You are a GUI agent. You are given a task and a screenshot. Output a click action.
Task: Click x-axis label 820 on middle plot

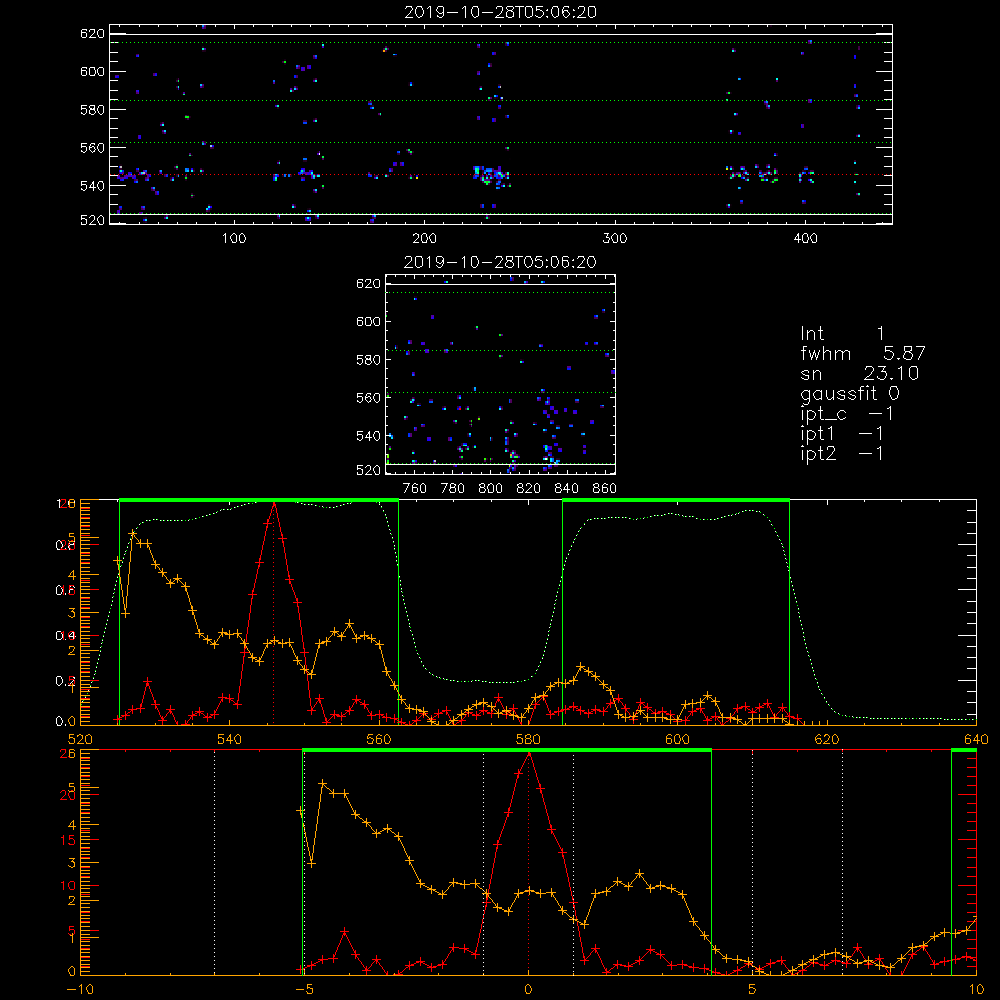pyautogui.click(x=529, y=489)
